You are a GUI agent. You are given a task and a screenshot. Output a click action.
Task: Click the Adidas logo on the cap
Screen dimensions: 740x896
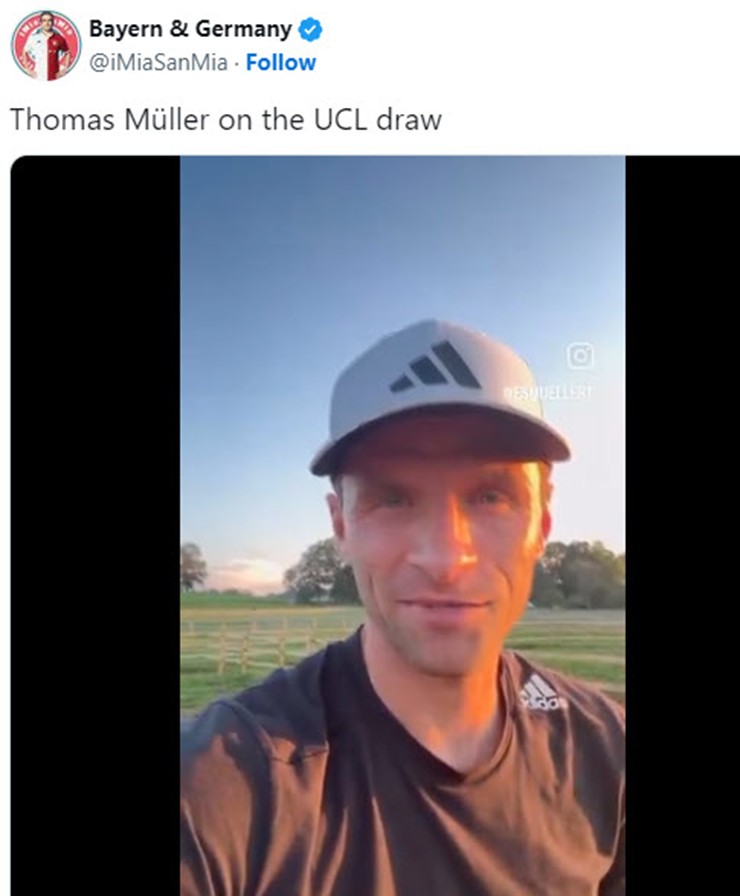435,366
